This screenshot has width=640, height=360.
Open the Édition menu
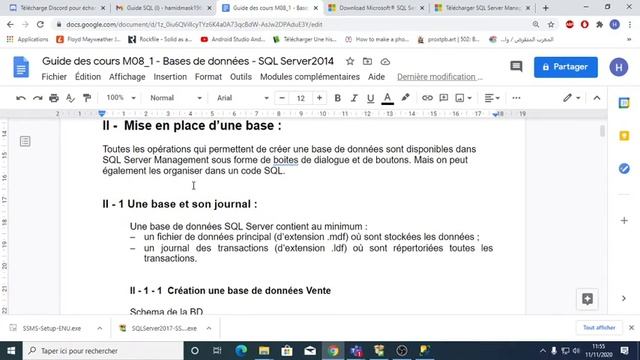click(88, 77)
